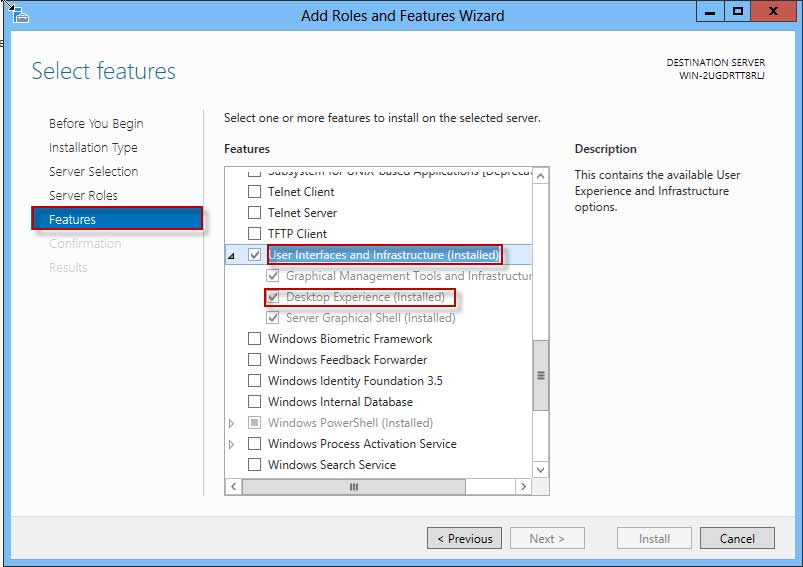The width and height of the screenshot is (803, 567).
Task: Select Windows PowerShell (Installed) label
Action: click(350, 423)
